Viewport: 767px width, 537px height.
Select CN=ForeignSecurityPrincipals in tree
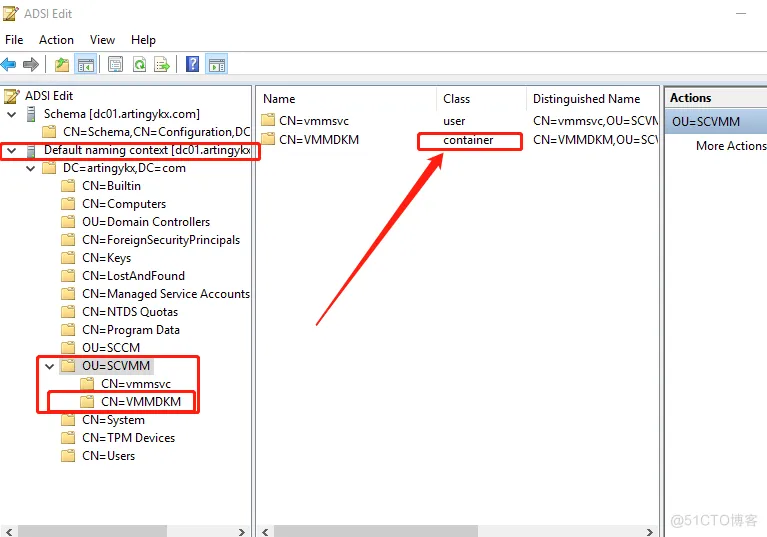[x=161, y=240]
